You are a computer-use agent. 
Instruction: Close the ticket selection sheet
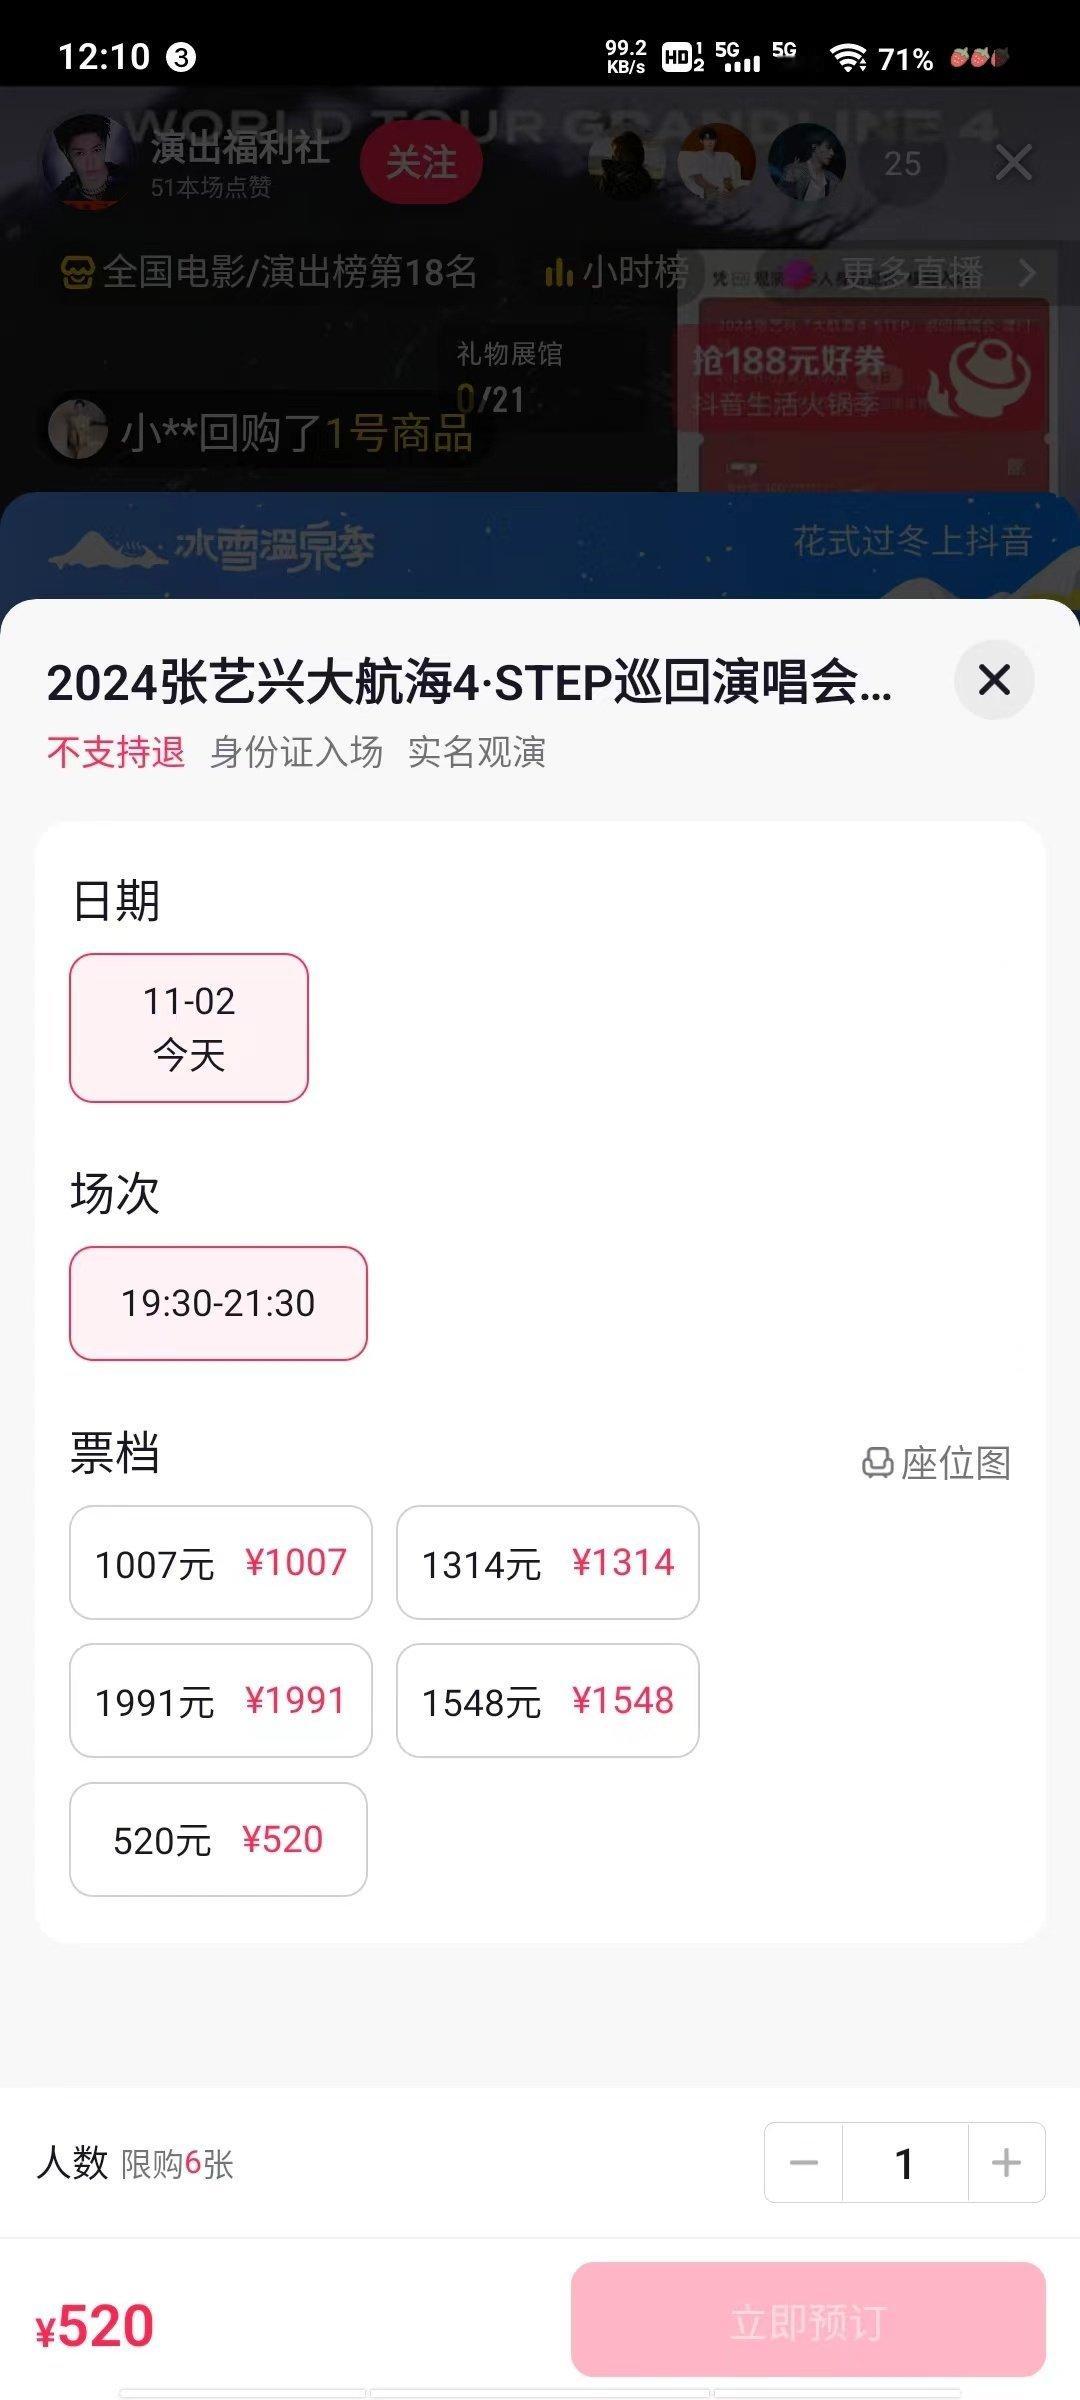pos(994,680)
